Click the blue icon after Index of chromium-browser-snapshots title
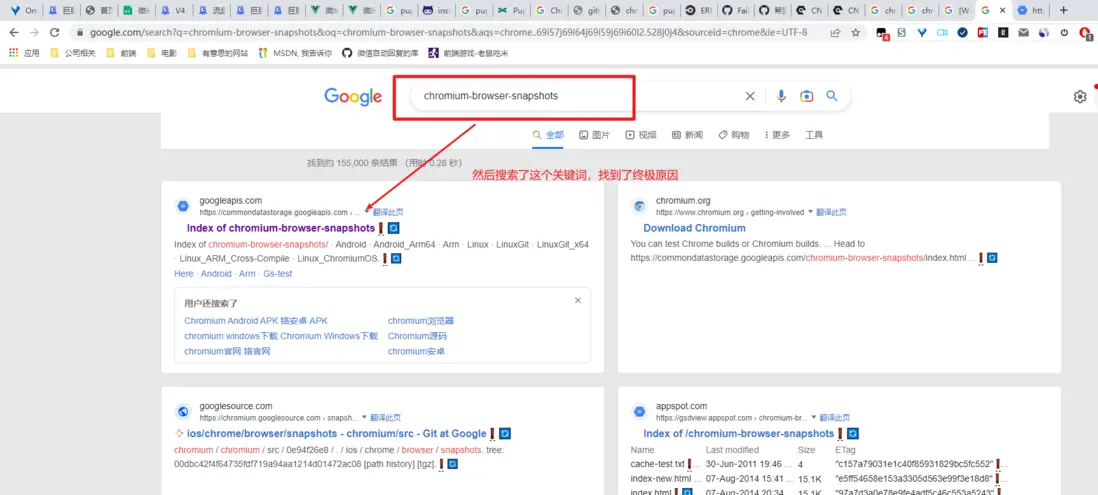The width and height of the screenshot is (1098, 495). click(x=394, y=228)
